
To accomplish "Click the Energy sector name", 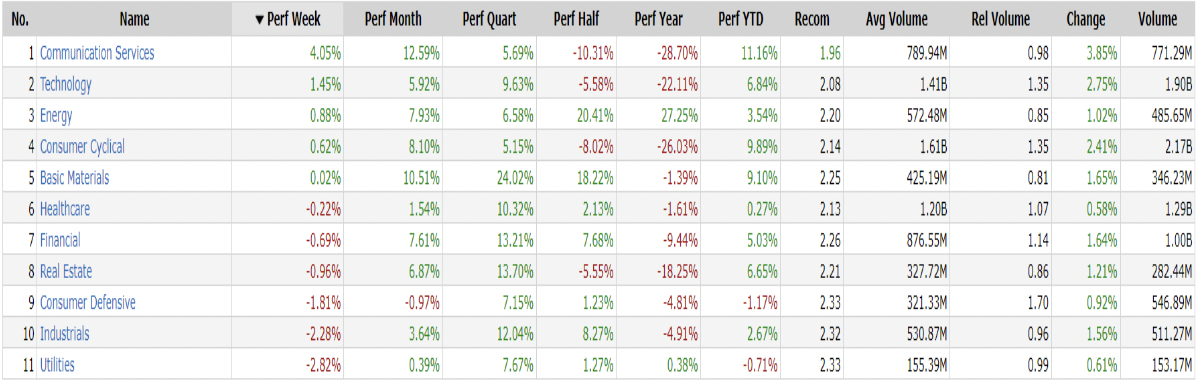I will click(x=56, y=115).
